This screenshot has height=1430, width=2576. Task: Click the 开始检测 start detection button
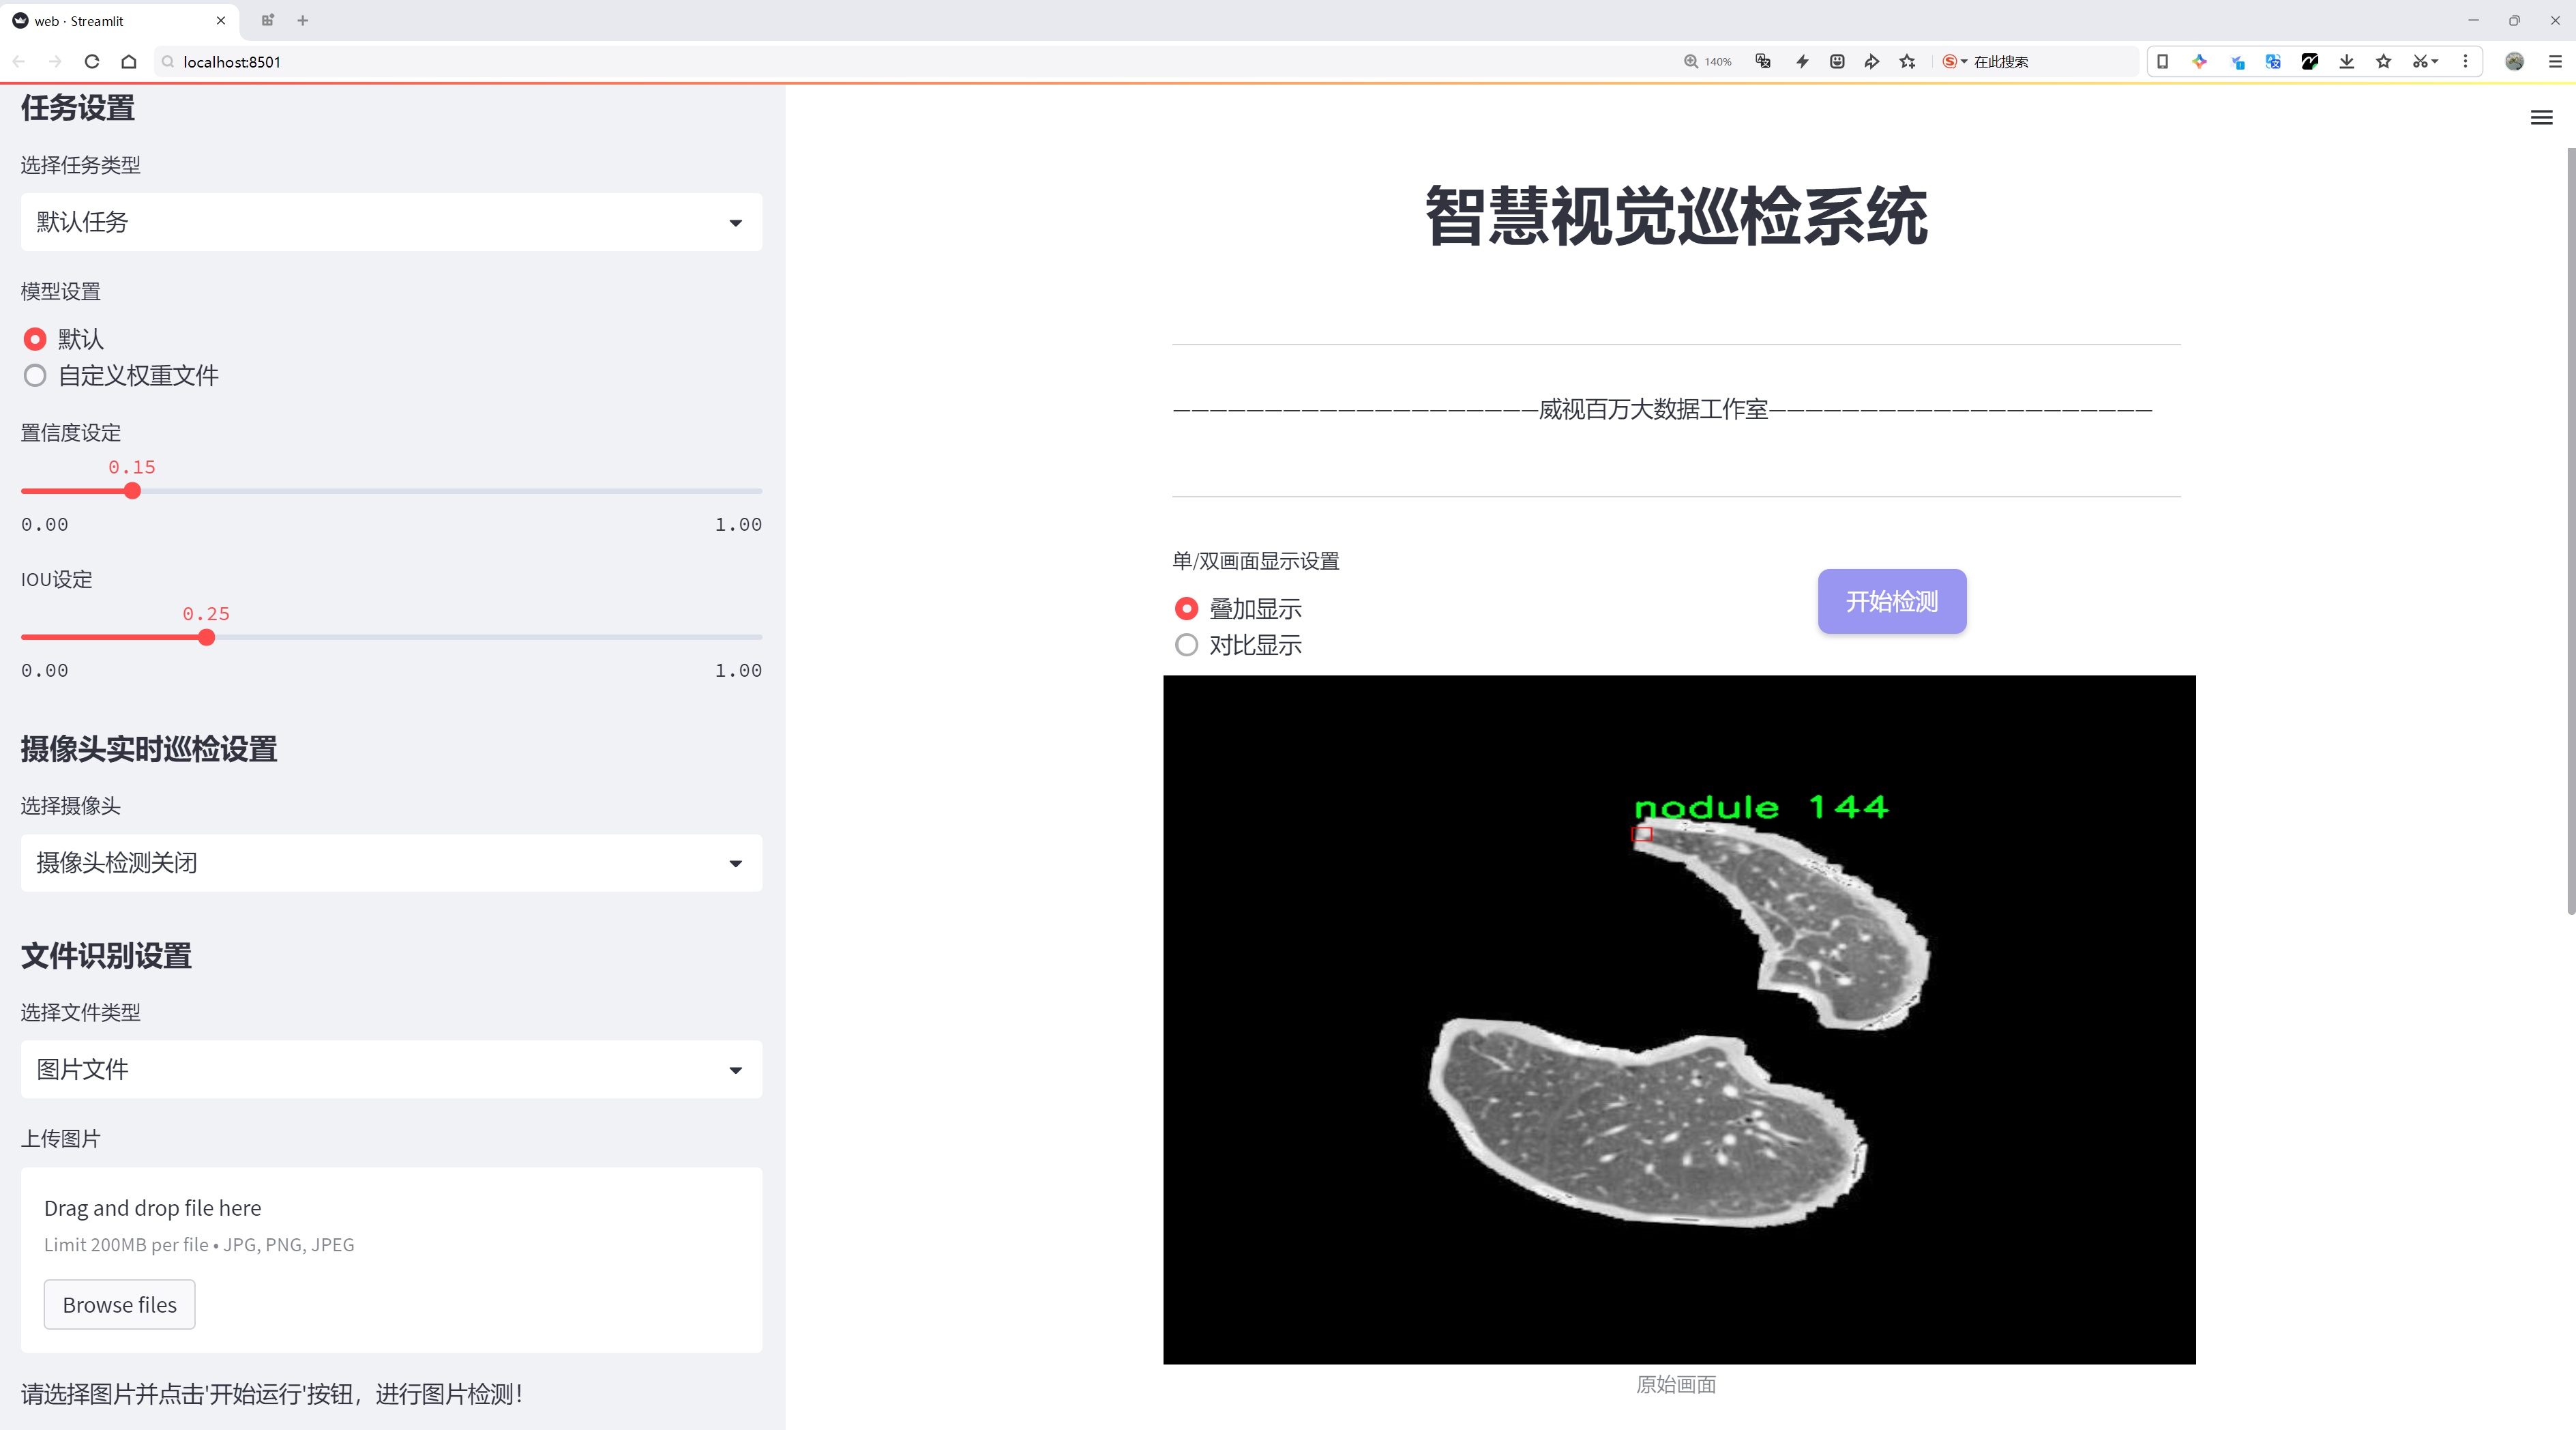coord(1892,601)
